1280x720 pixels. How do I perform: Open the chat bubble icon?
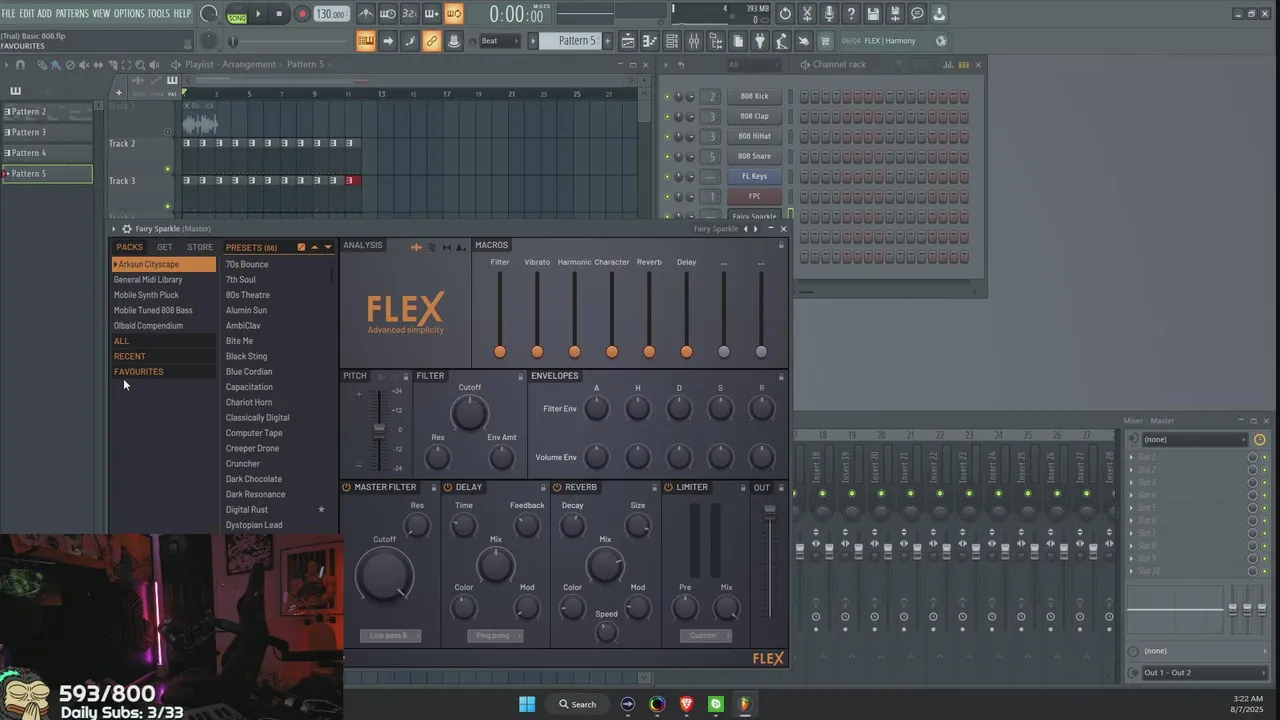click(x=917, y=14)
